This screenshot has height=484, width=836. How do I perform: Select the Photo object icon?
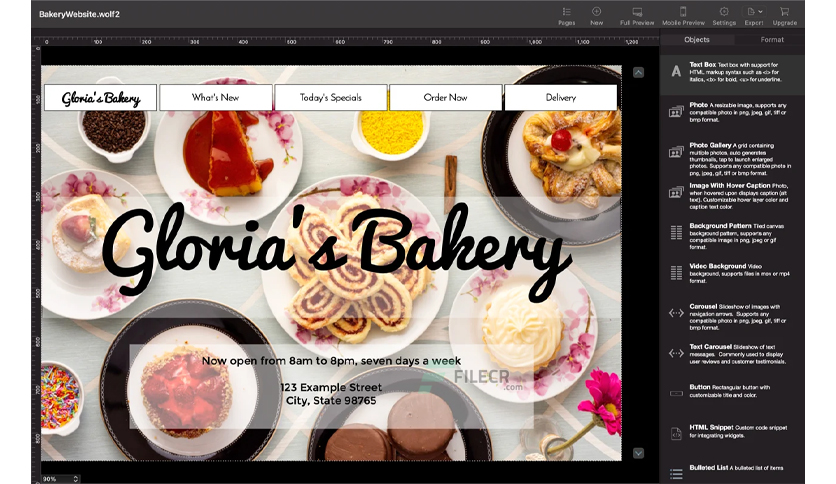(x=676, y=112)
